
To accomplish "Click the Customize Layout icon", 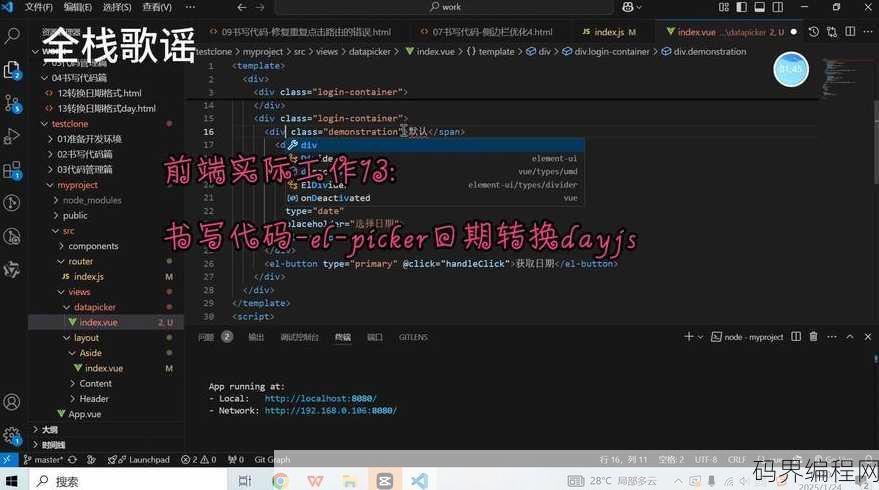I will [x=724, y=7].
